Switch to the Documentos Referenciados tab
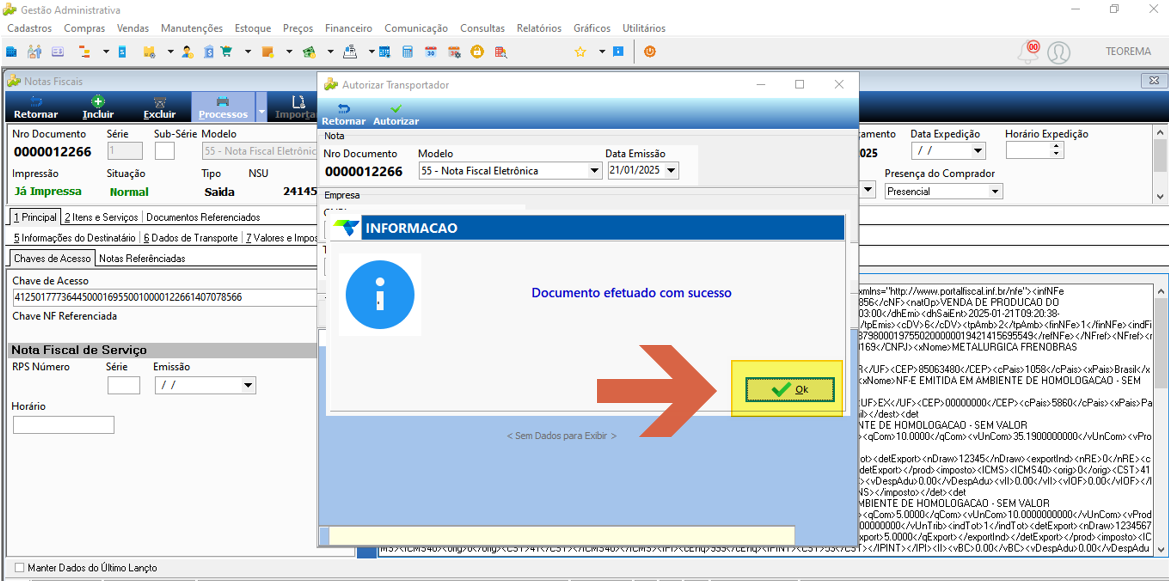 click(203, 218)
